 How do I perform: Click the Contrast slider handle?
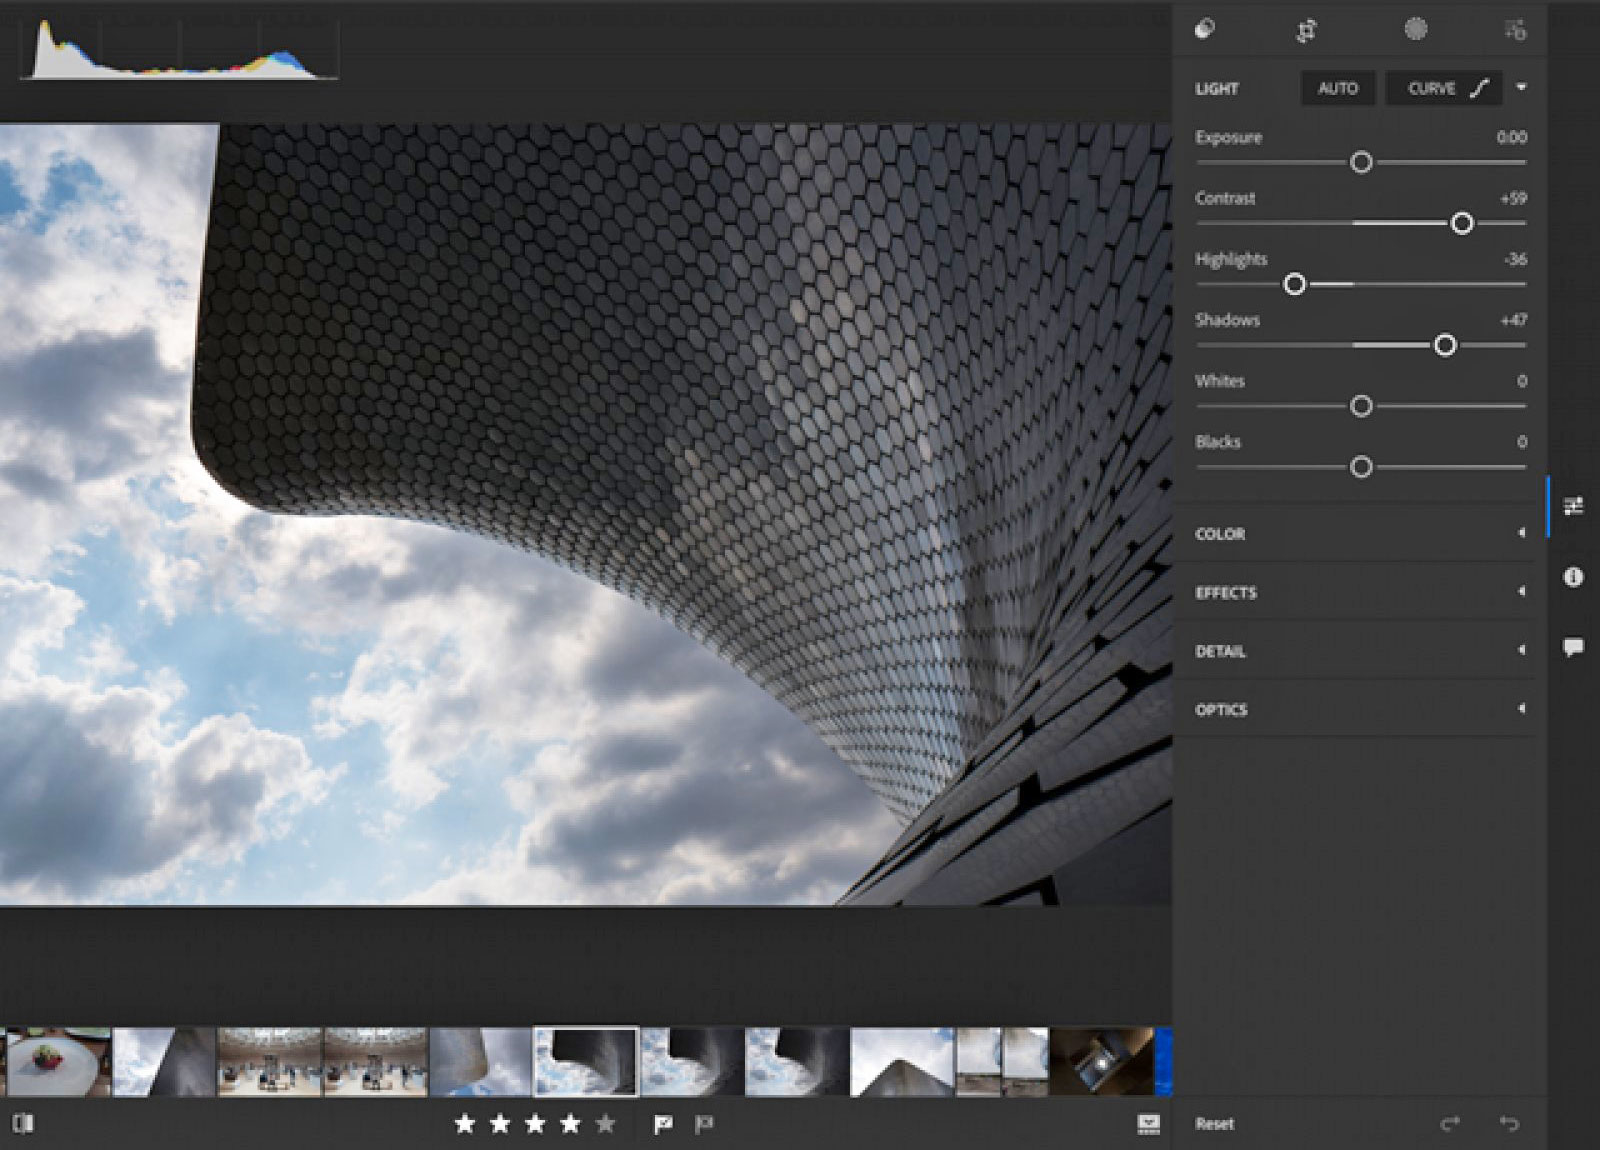(x=1461, y=223)
